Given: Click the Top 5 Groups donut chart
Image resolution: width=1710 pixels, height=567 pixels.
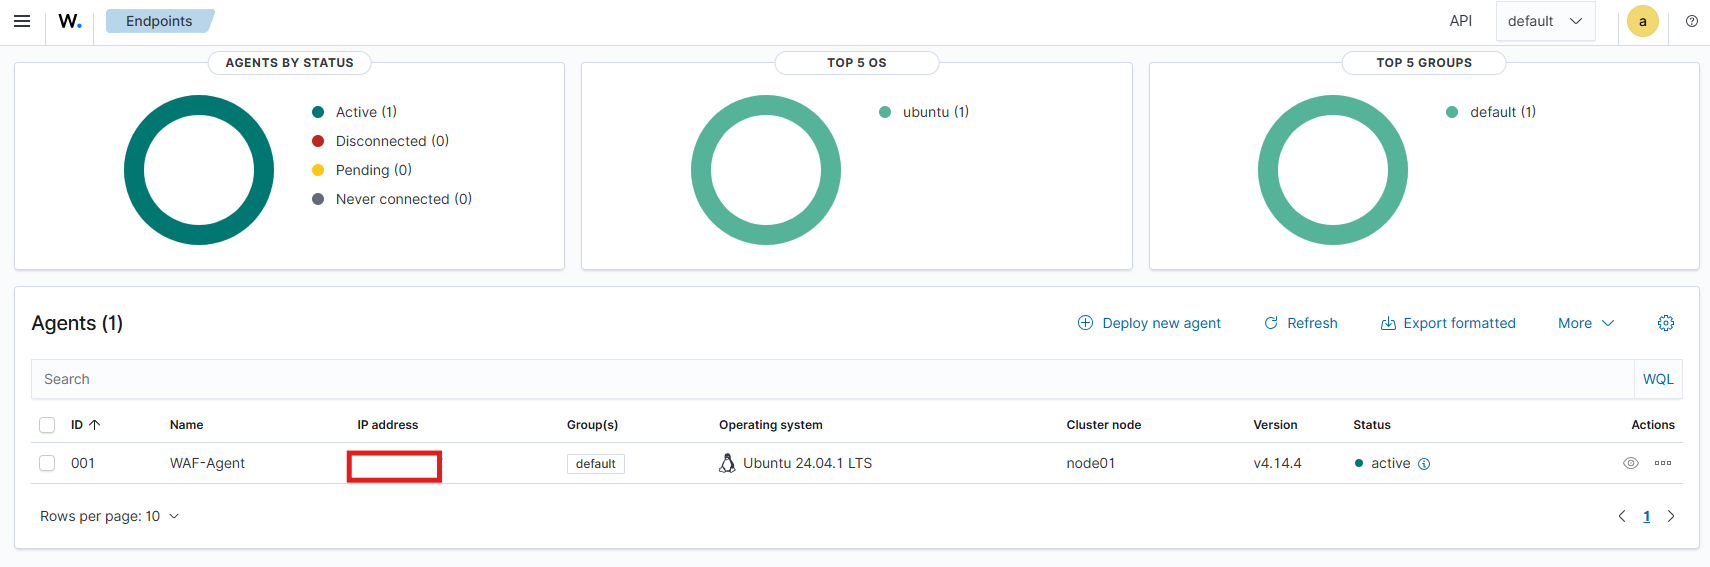Looking at the screenshot, I should coord(1333,170).
